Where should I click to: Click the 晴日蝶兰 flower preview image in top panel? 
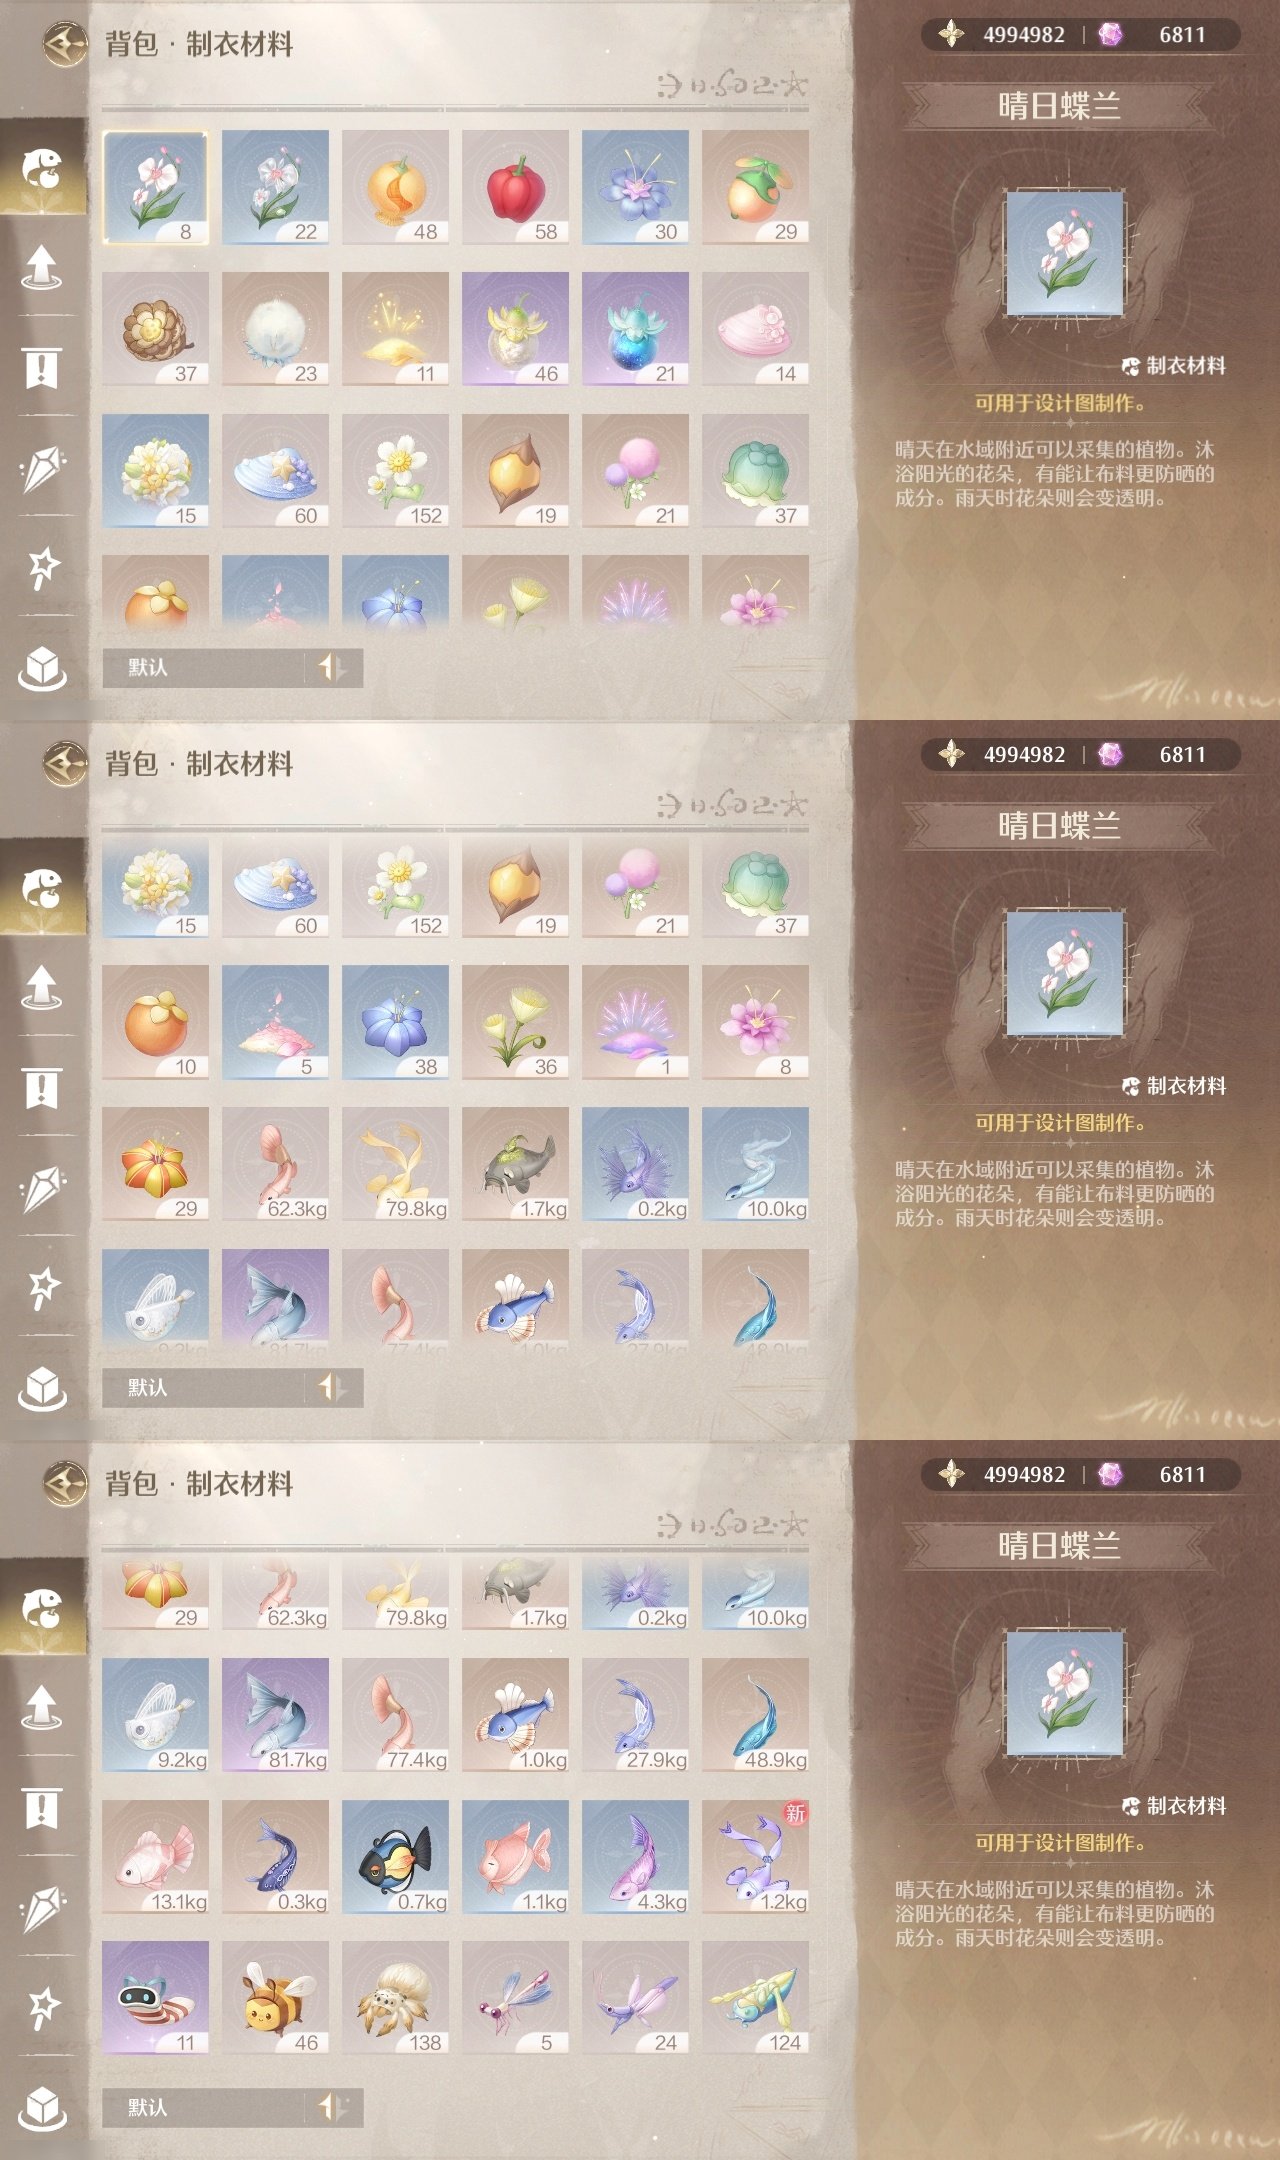click(x=1064, y=253)
